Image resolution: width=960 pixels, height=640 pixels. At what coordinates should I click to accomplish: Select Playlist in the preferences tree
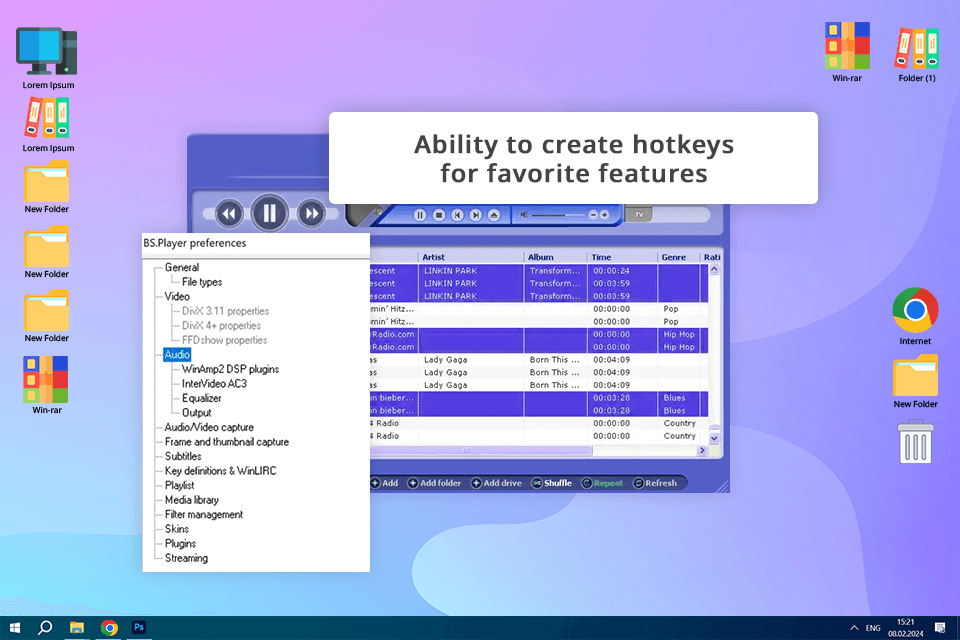tap(179, 486)
